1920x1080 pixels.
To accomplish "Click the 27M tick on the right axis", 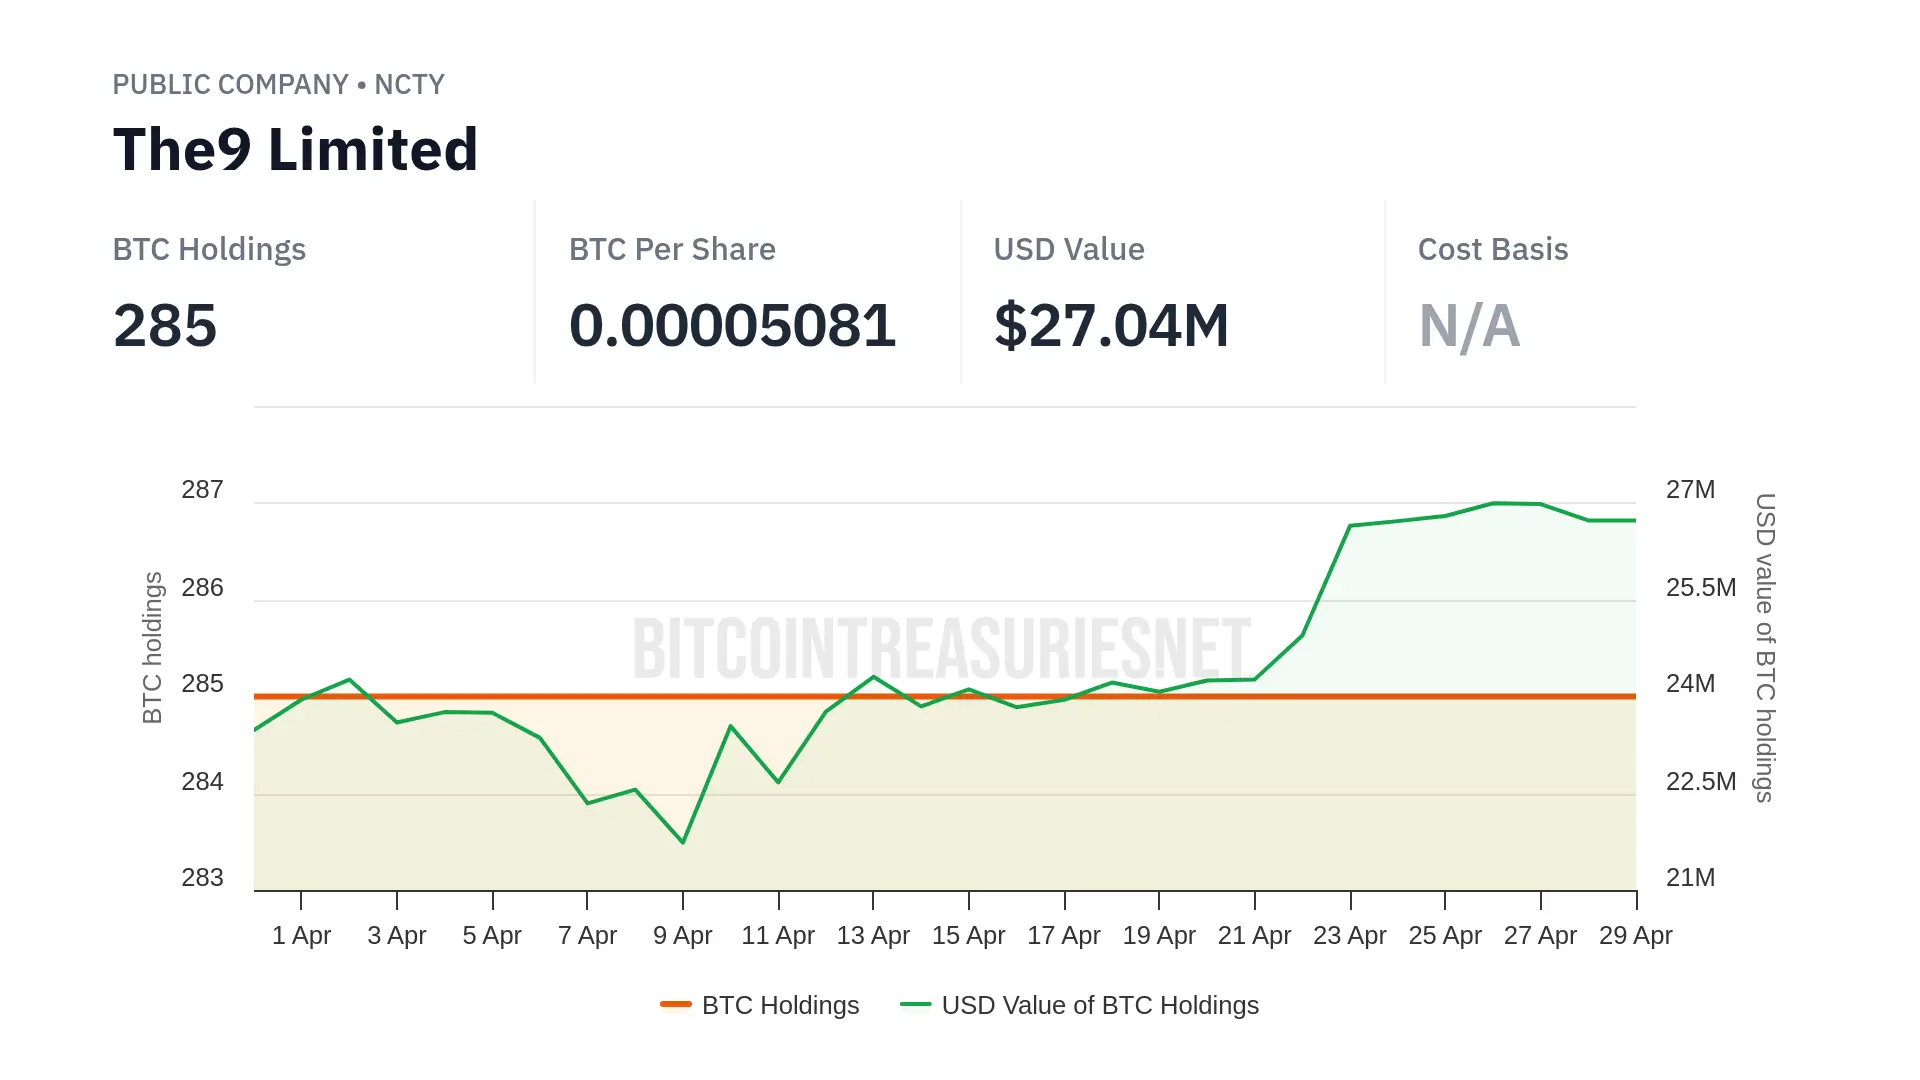I will (x=1690, y=490).
